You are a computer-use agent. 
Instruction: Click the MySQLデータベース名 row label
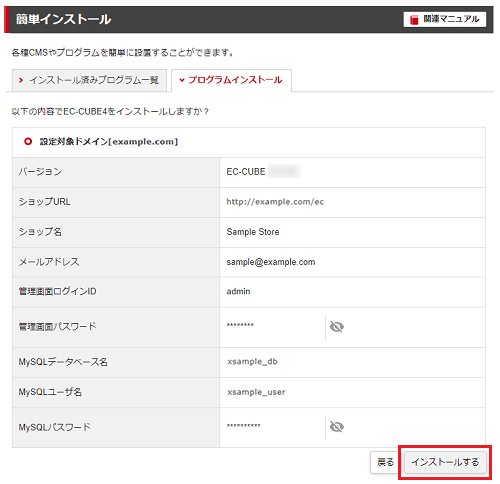(x=63, y=362)
